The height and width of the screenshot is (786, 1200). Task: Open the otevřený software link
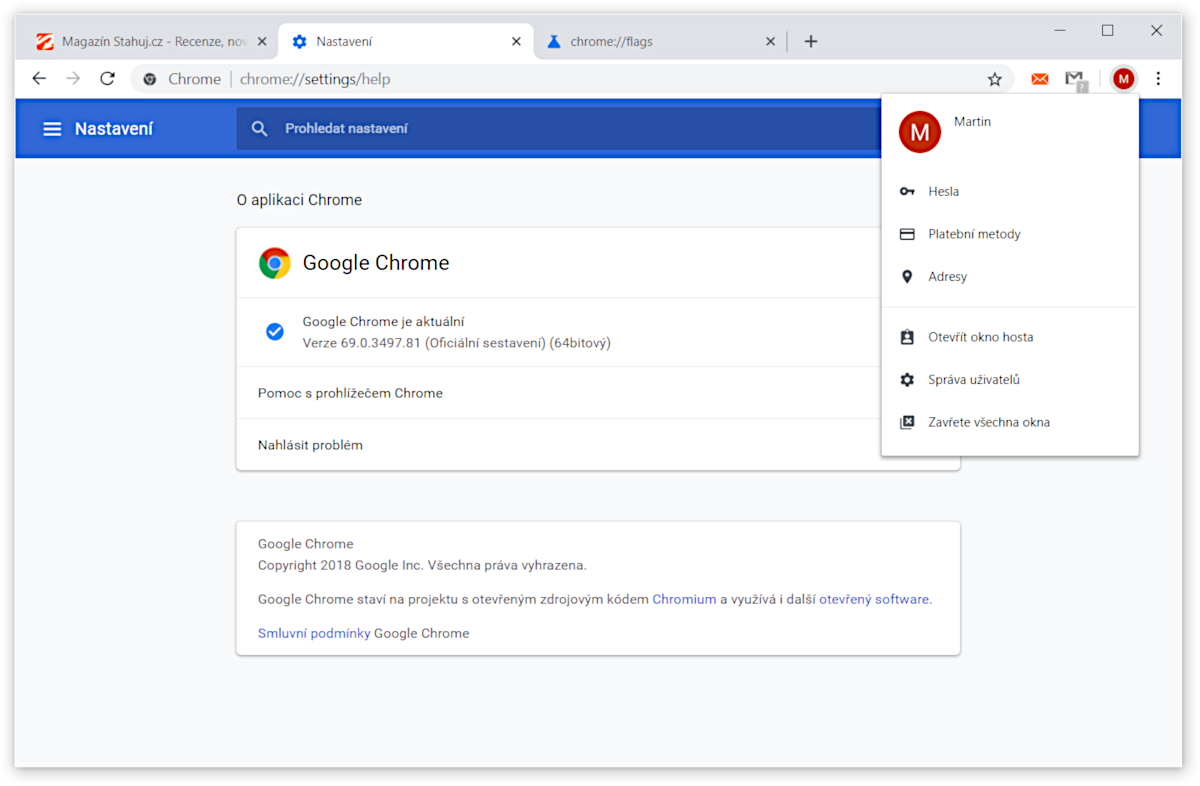875,599
